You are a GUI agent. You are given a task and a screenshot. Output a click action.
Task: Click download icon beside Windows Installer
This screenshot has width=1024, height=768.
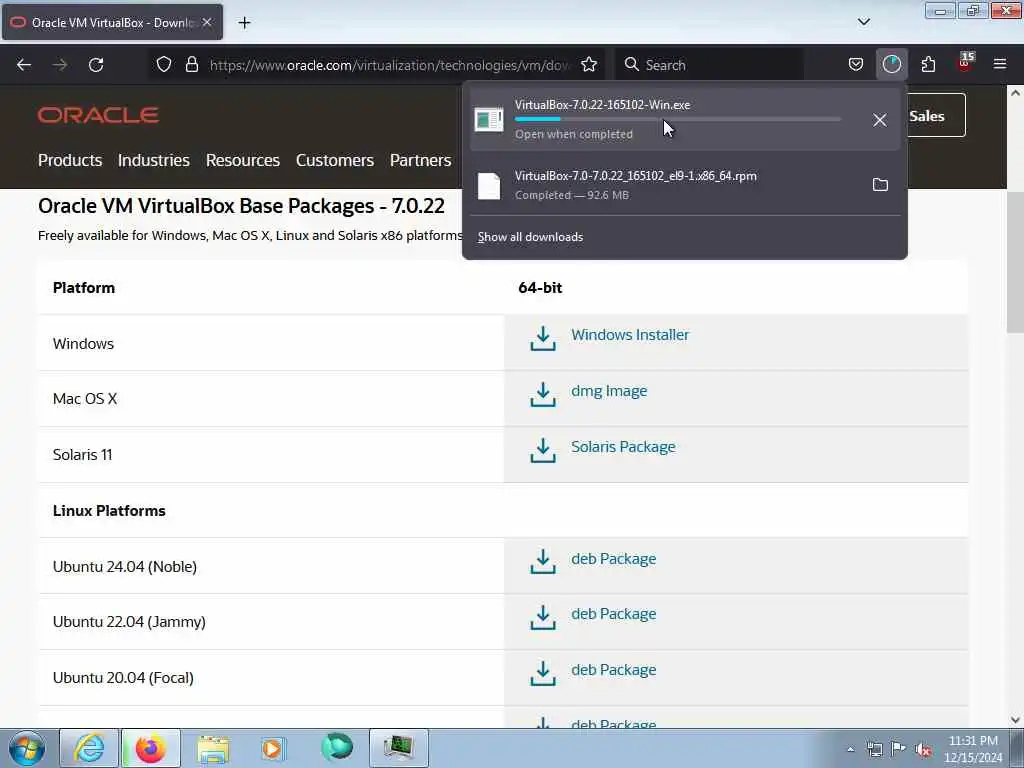pos(543,339)
